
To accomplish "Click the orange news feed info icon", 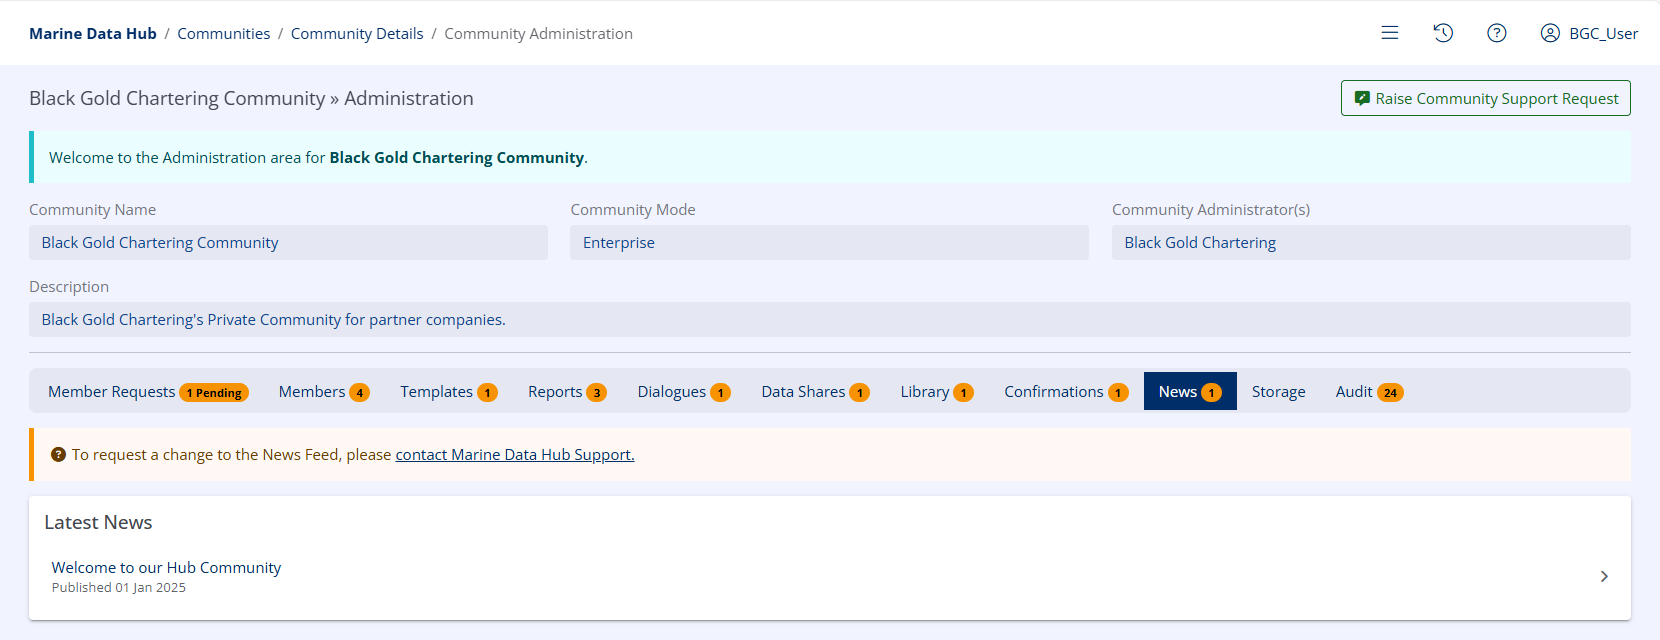I will pyautogui.click(x=58, y=455).
